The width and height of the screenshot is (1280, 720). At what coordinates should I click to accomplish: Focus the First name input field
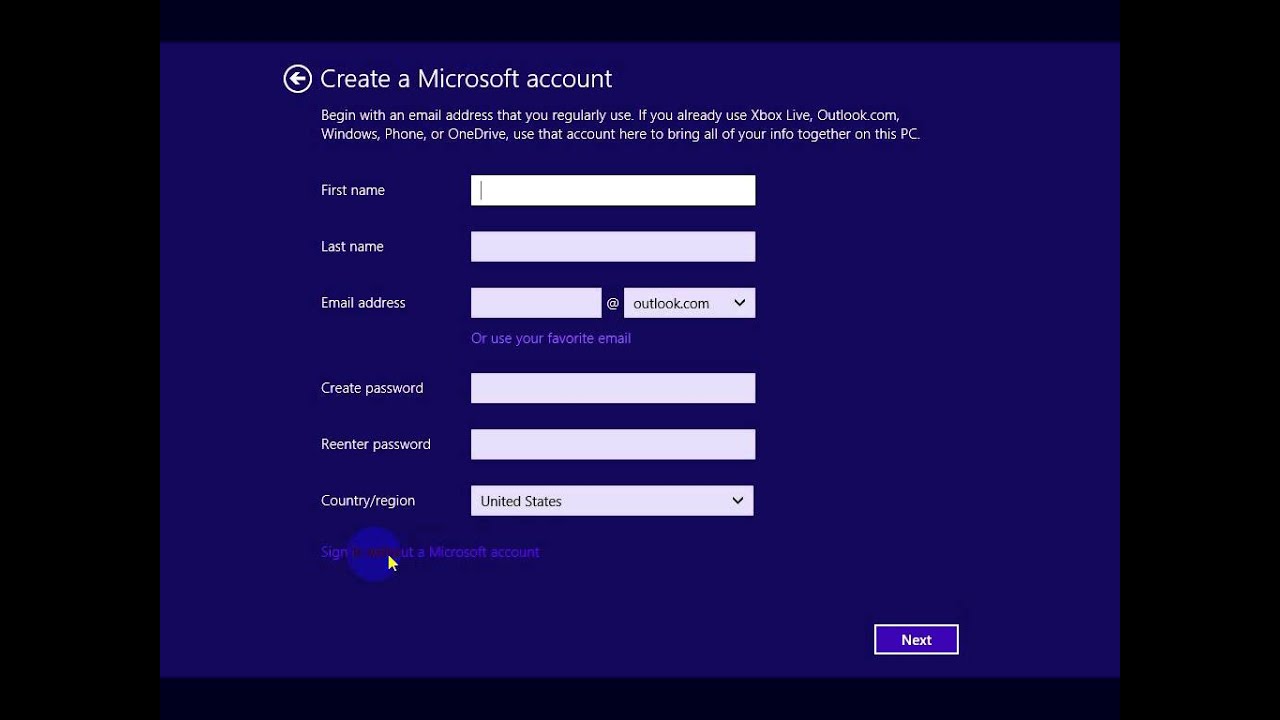tap(613, 190)
